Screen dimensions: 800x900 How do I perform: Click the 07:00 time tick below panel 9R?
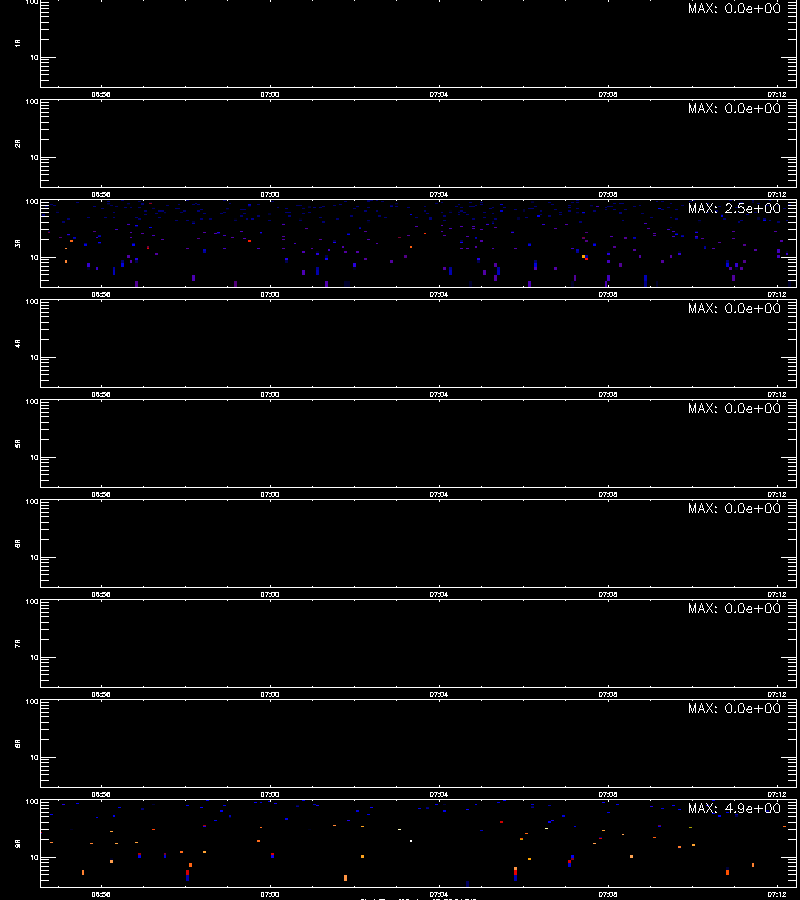point(270,894)
